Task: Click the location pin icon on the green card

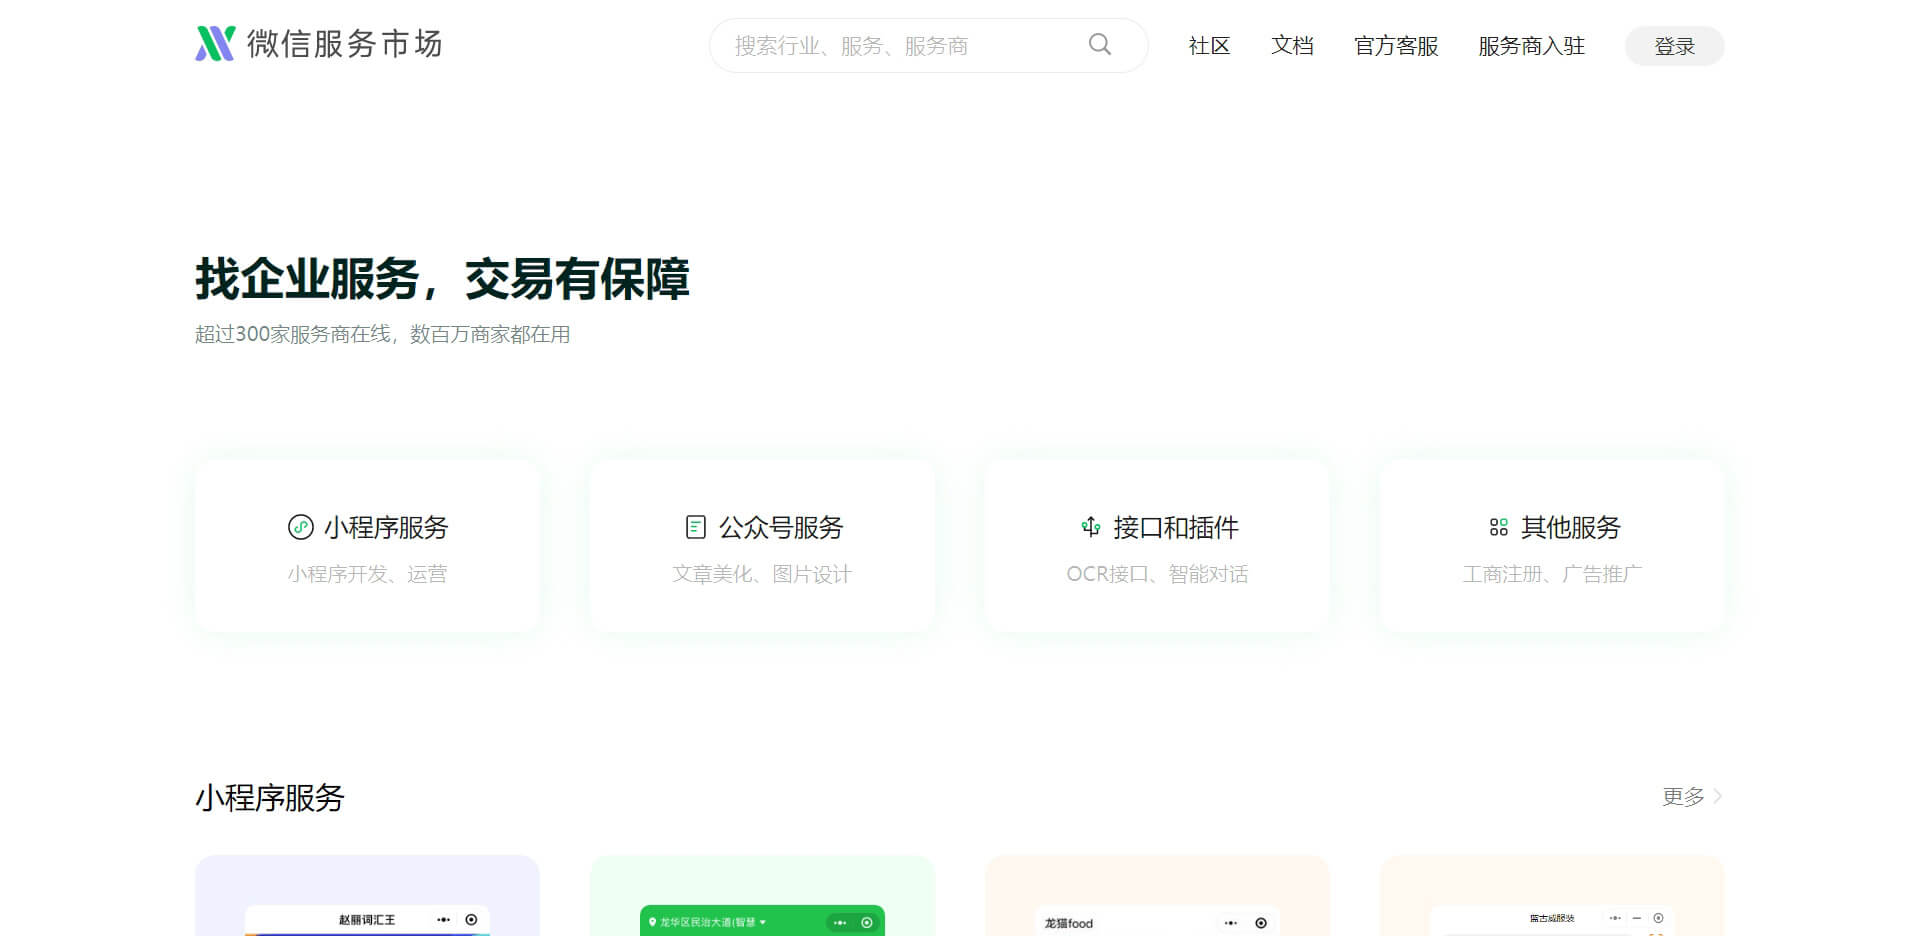Action: [652, 922]
